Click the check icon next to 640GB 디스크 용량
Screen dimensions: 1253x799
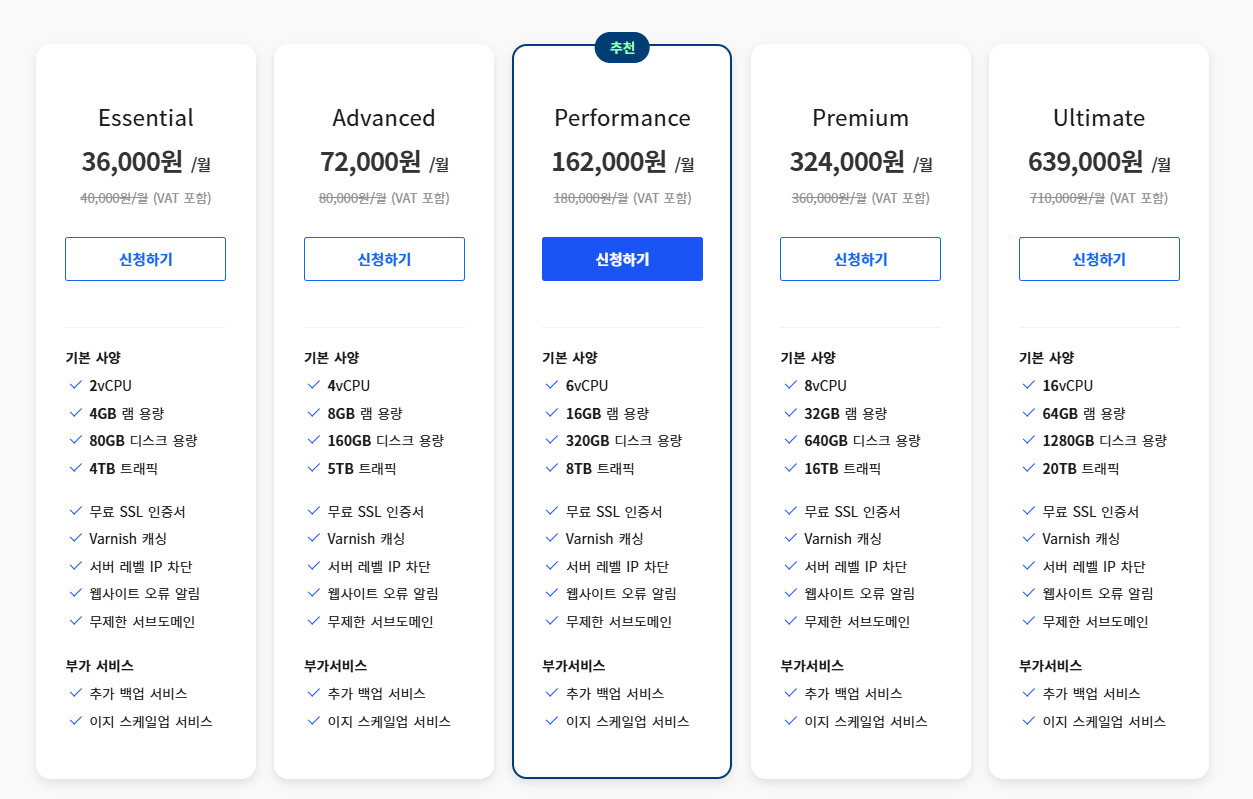click(x=790, y=440)
